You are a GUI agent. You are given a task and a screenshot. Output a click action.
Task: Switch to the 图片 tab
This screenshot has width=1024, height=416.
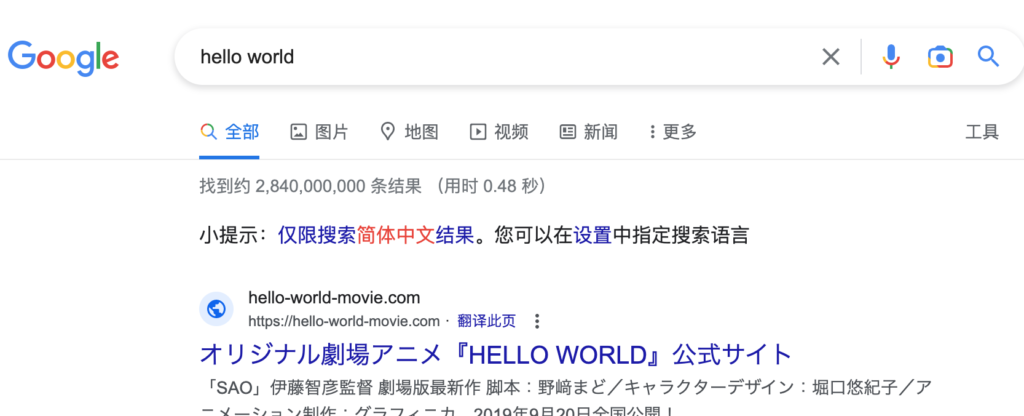pos(319,132)
